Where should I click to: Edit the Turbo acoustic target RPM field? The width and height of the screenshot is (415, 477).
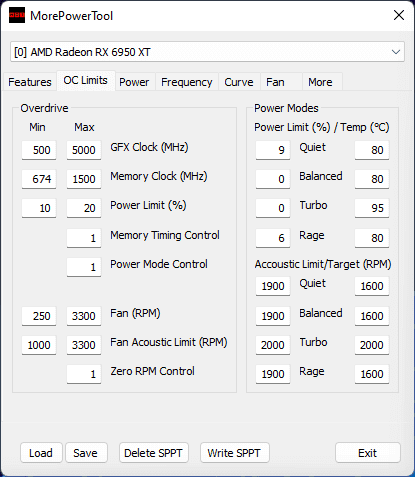pos(372,345)
